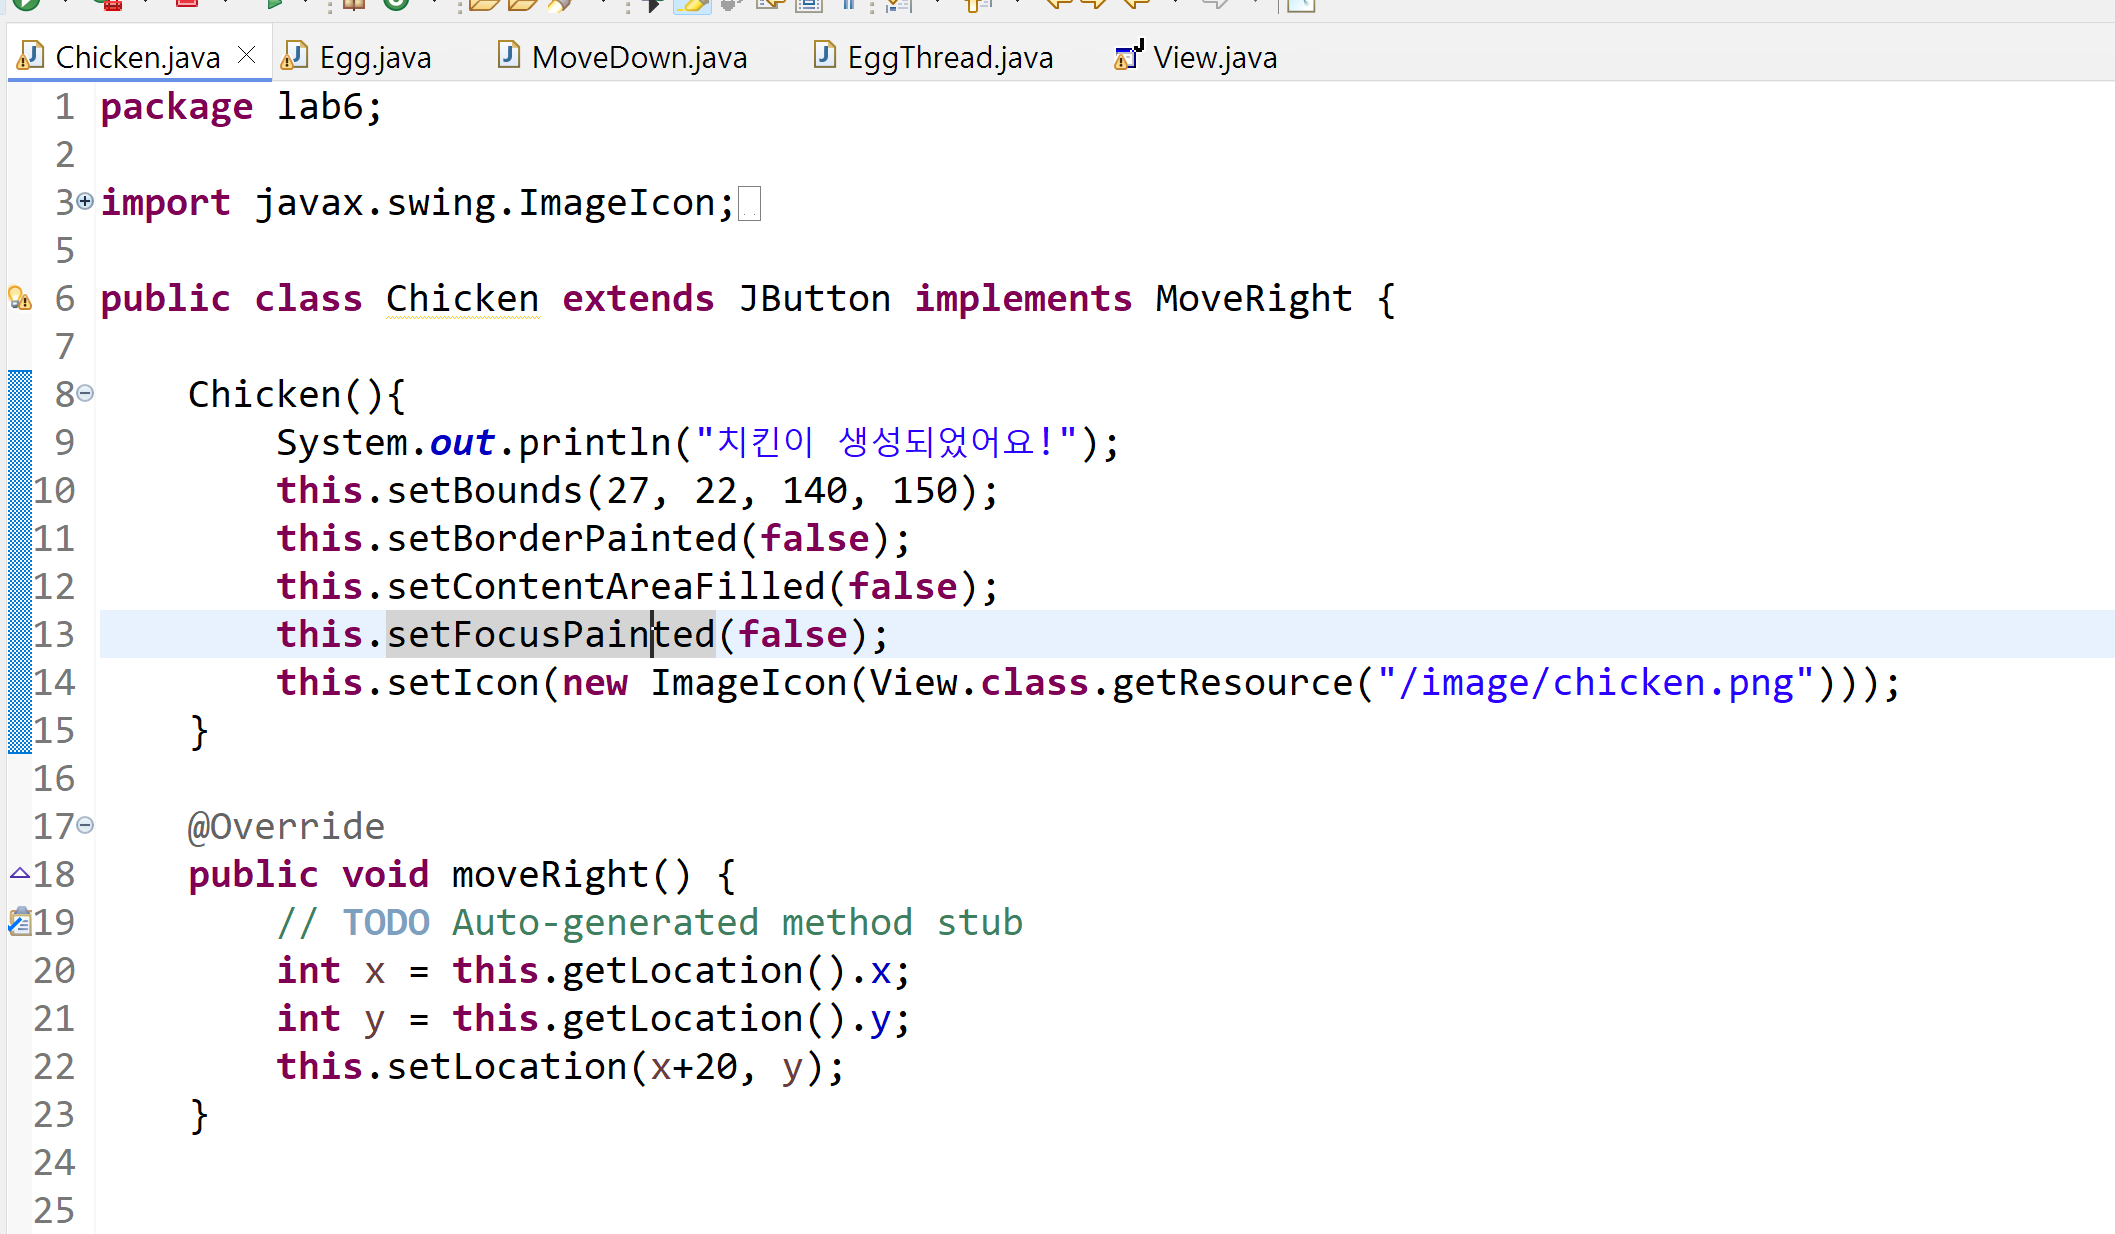The height and width of the screenshot is (1234, 2115).
Task: Place cursor in the "/image/chicken.png" string
Action: click(x=1595, y=683)
